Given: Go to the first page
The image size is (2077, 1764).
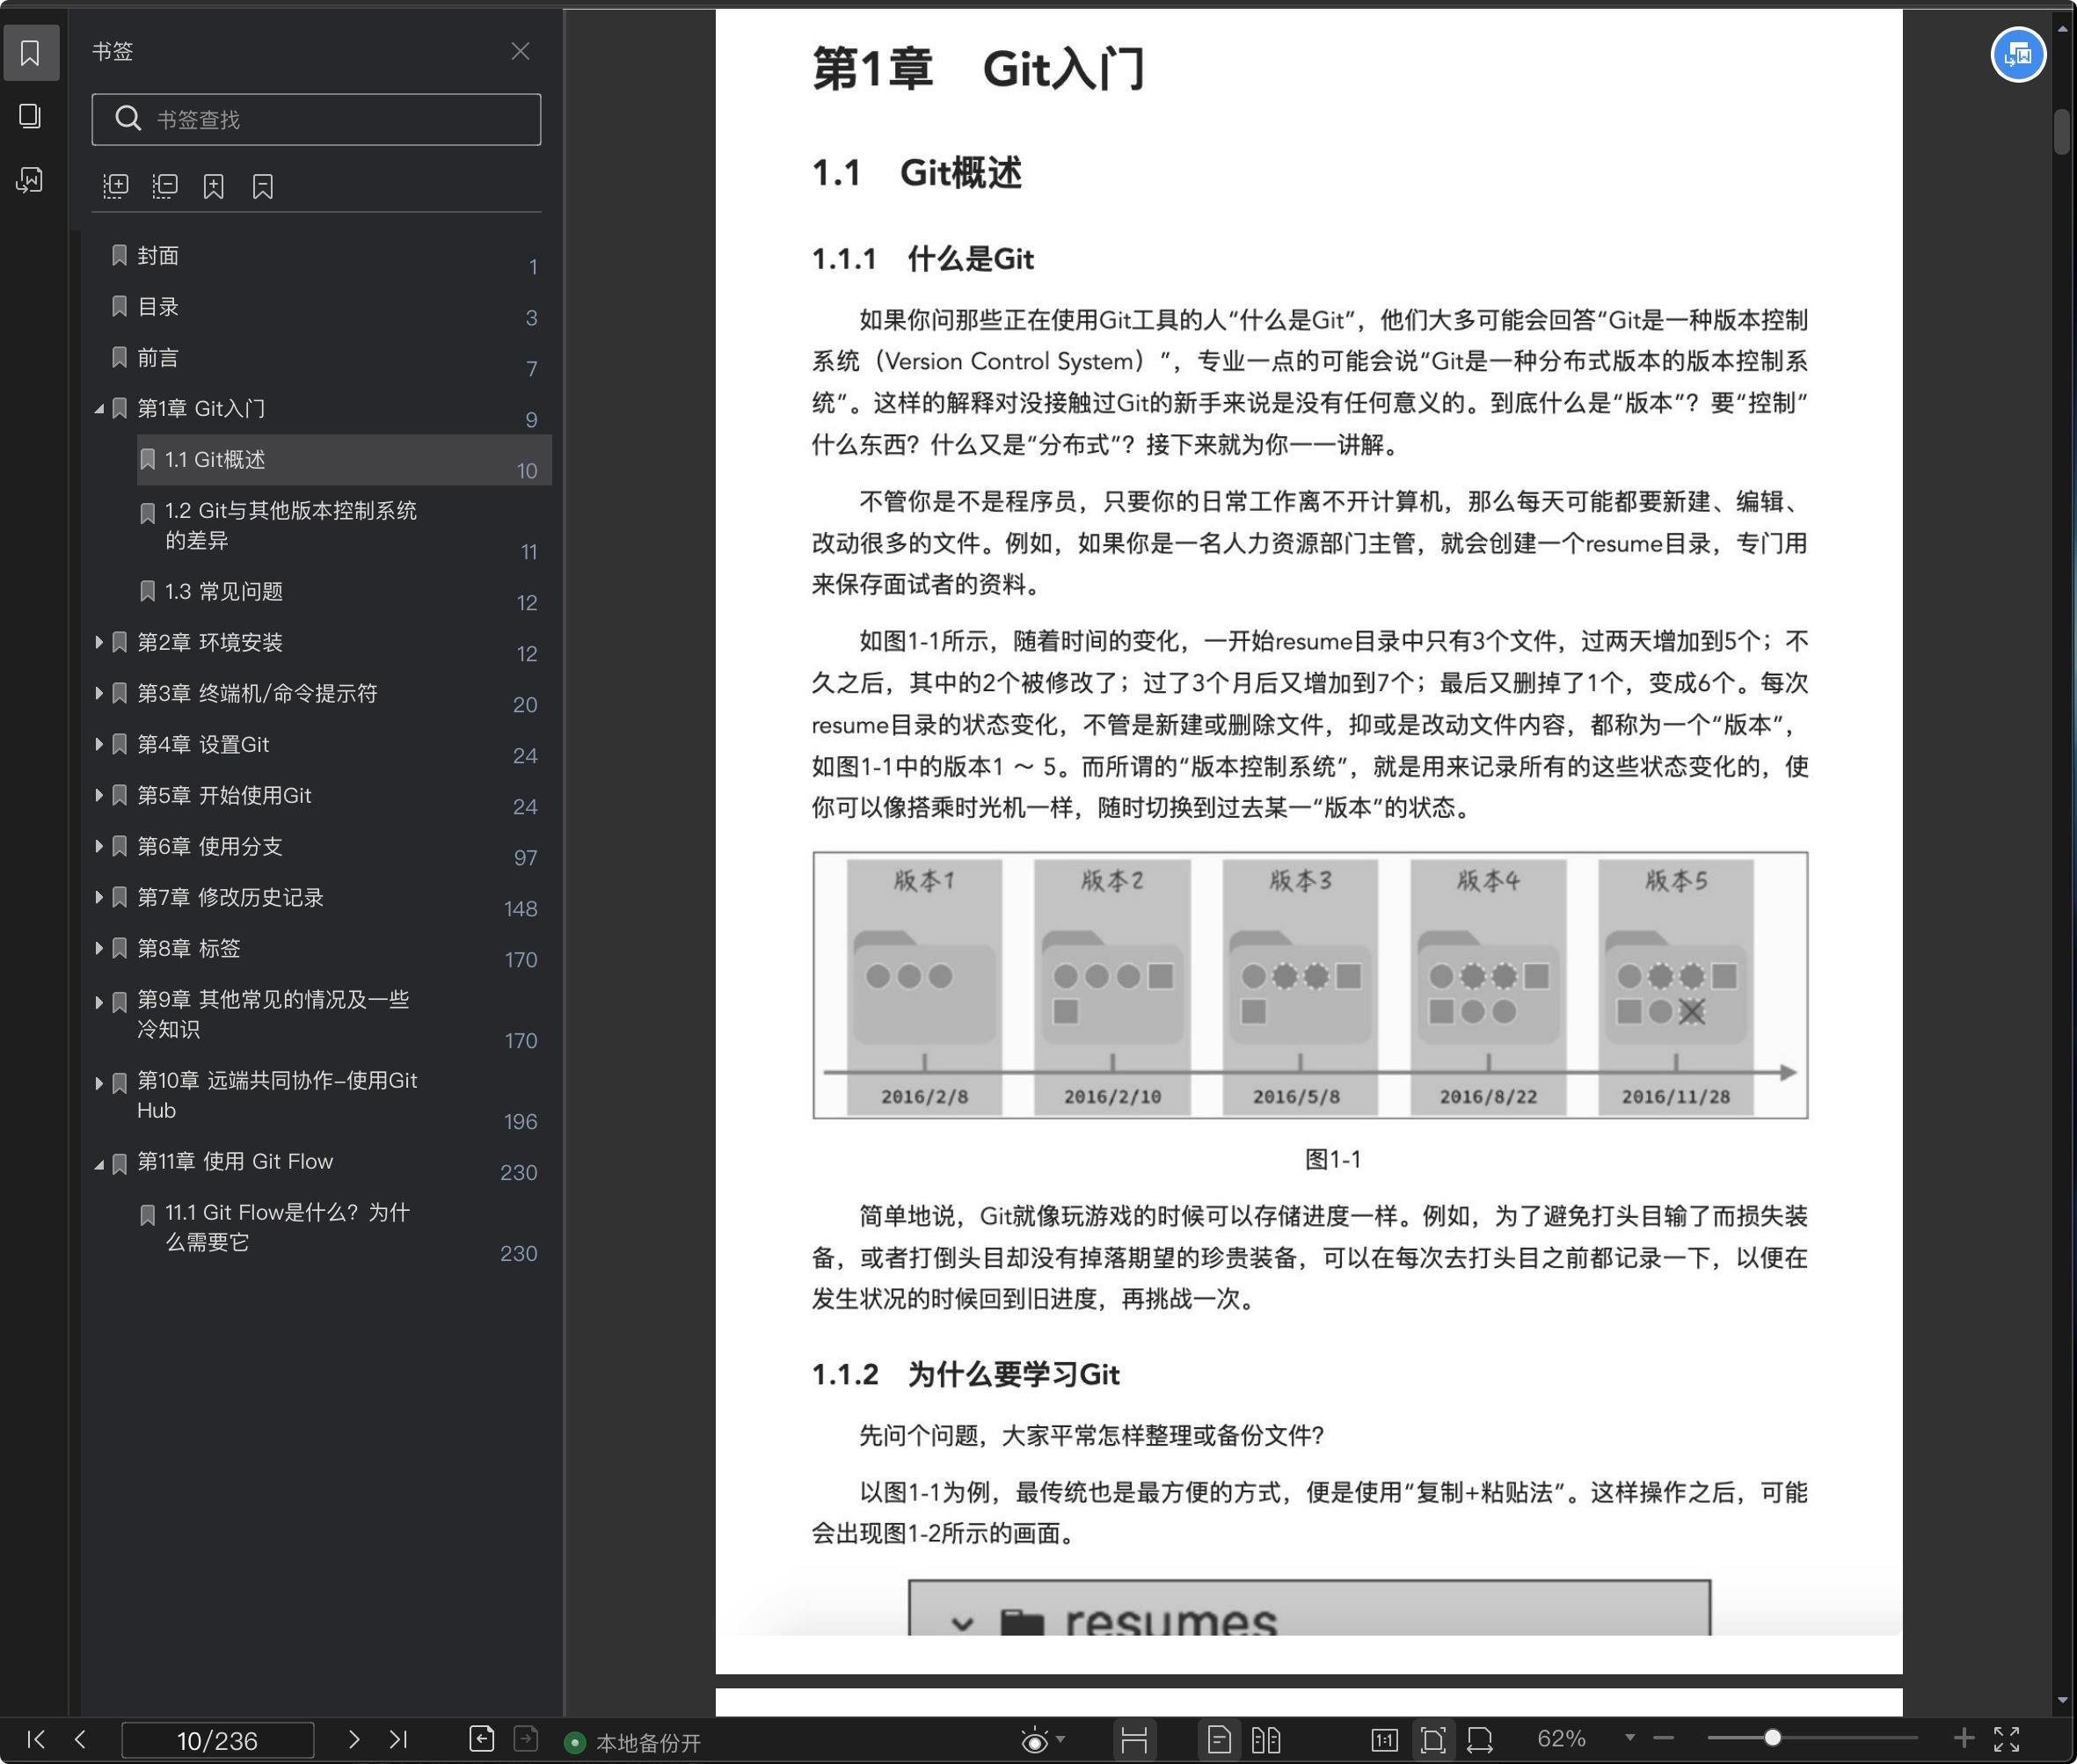Looking at the screenshot, I should tap(36, 1740).
